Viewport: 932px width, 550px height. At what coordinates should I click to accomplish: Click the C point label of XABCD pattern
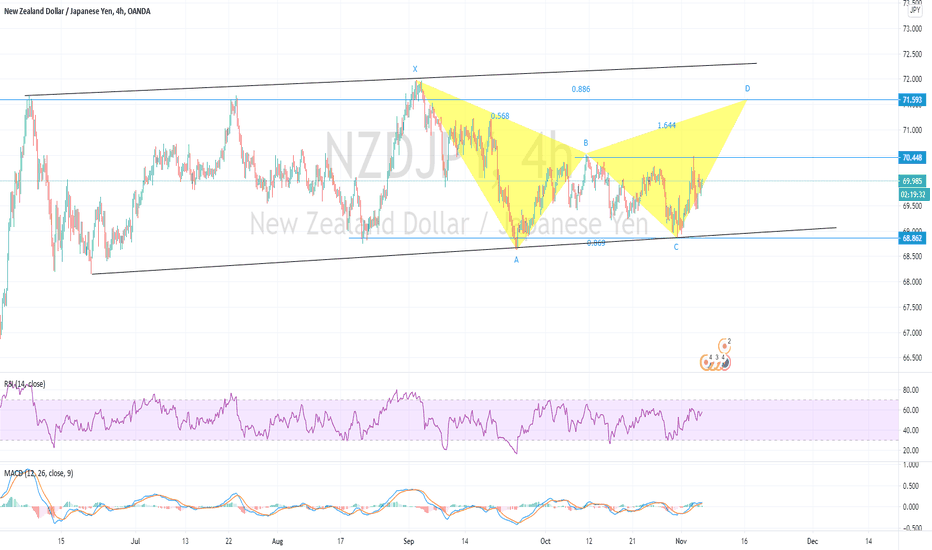676,247
